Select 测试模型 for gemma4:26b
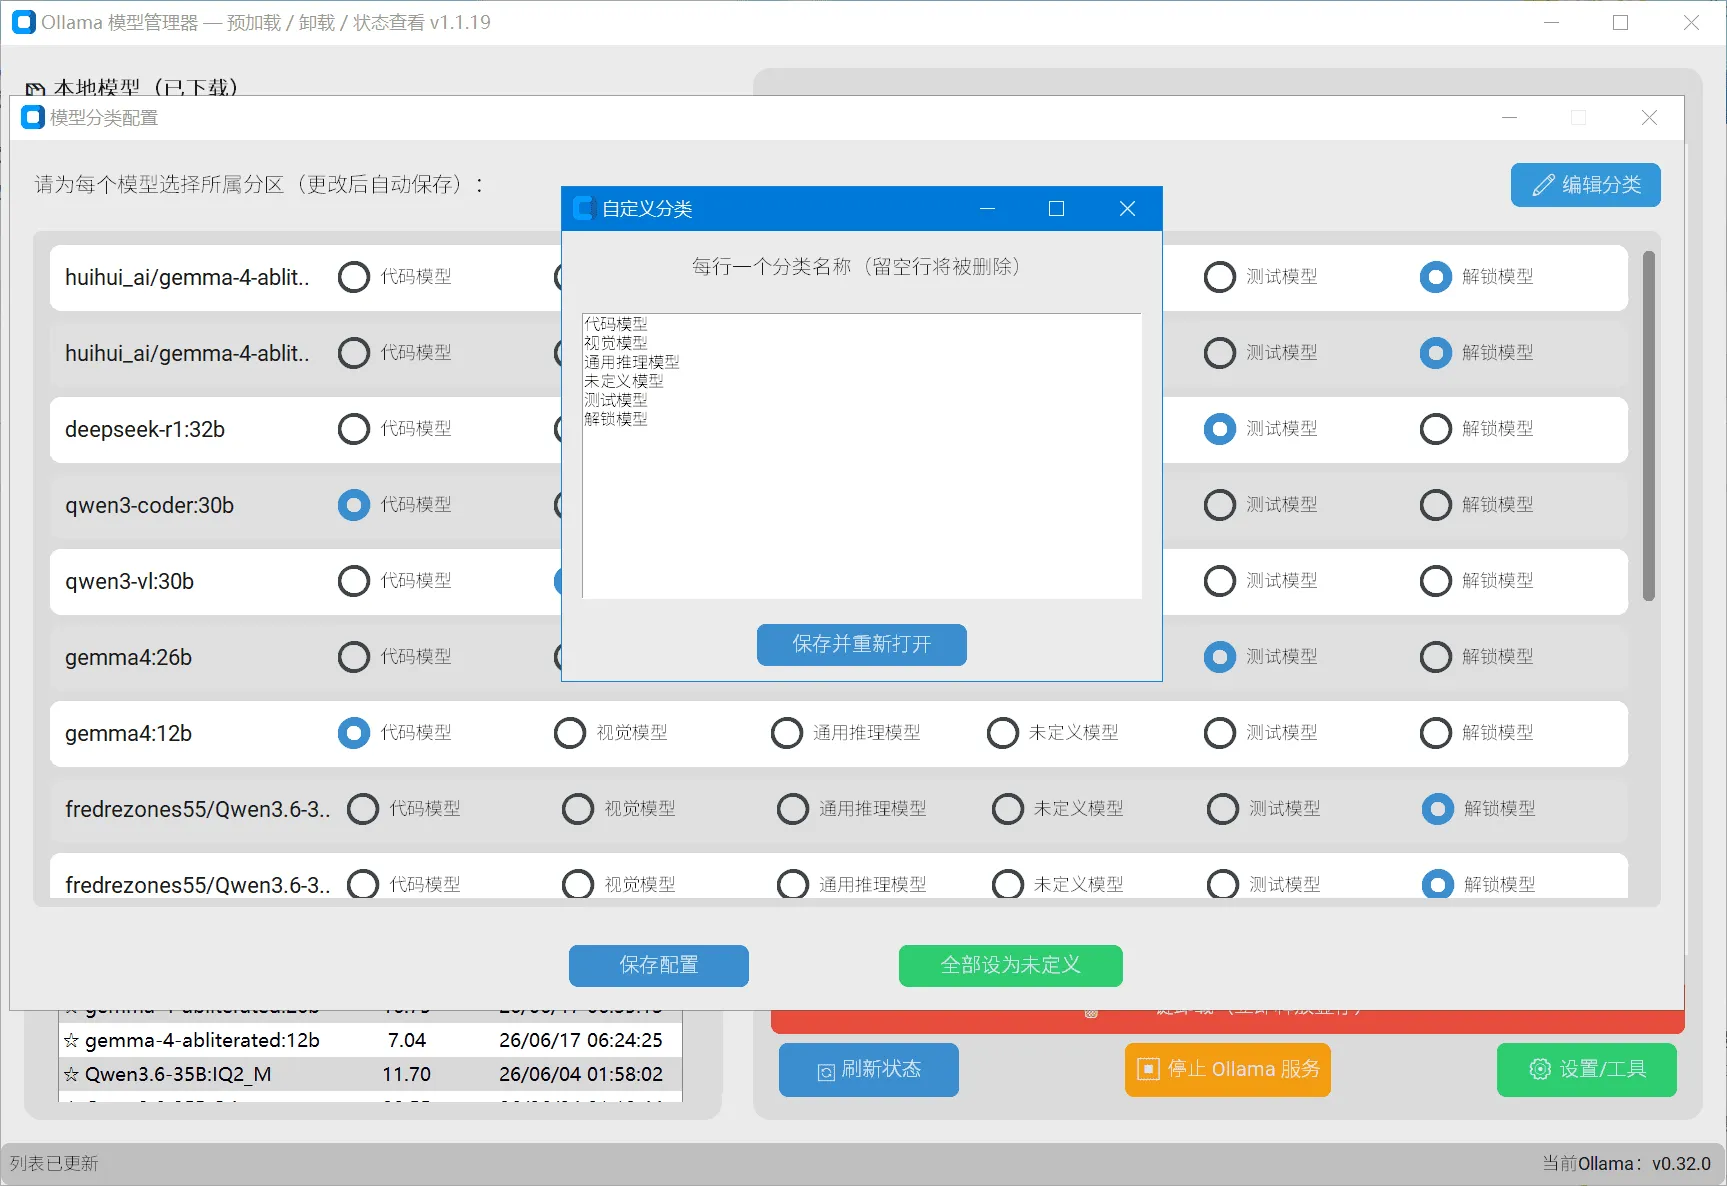Viewport: 1727px width, 1186px height. pos(1220,657)
